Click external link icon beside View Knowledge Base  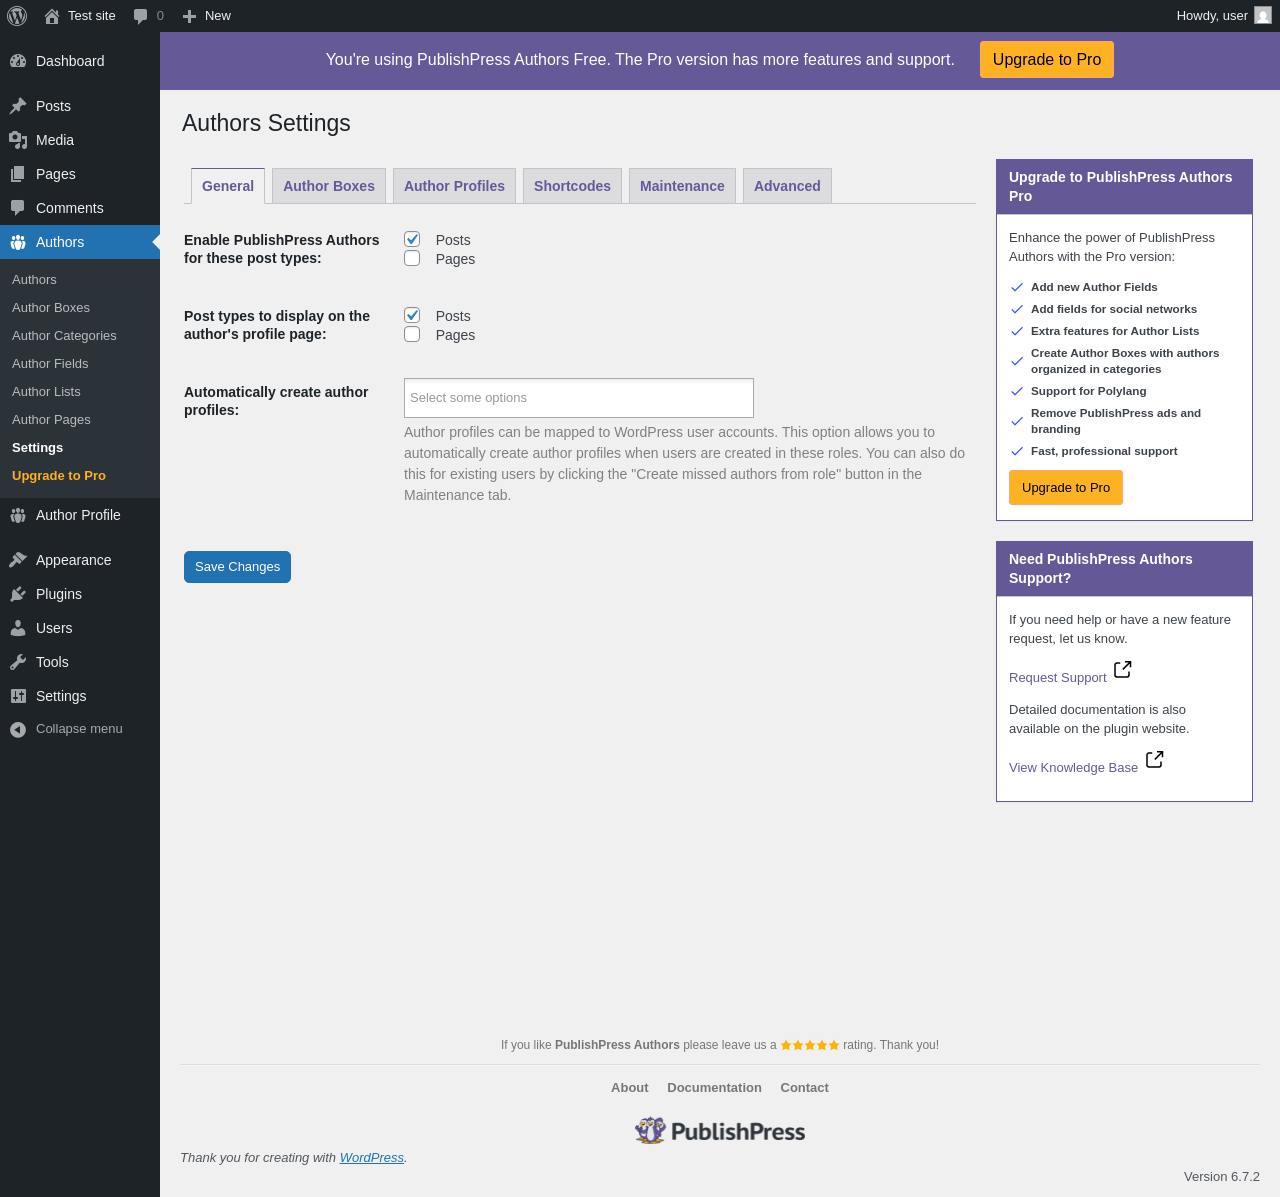[x=1155, y=759]
